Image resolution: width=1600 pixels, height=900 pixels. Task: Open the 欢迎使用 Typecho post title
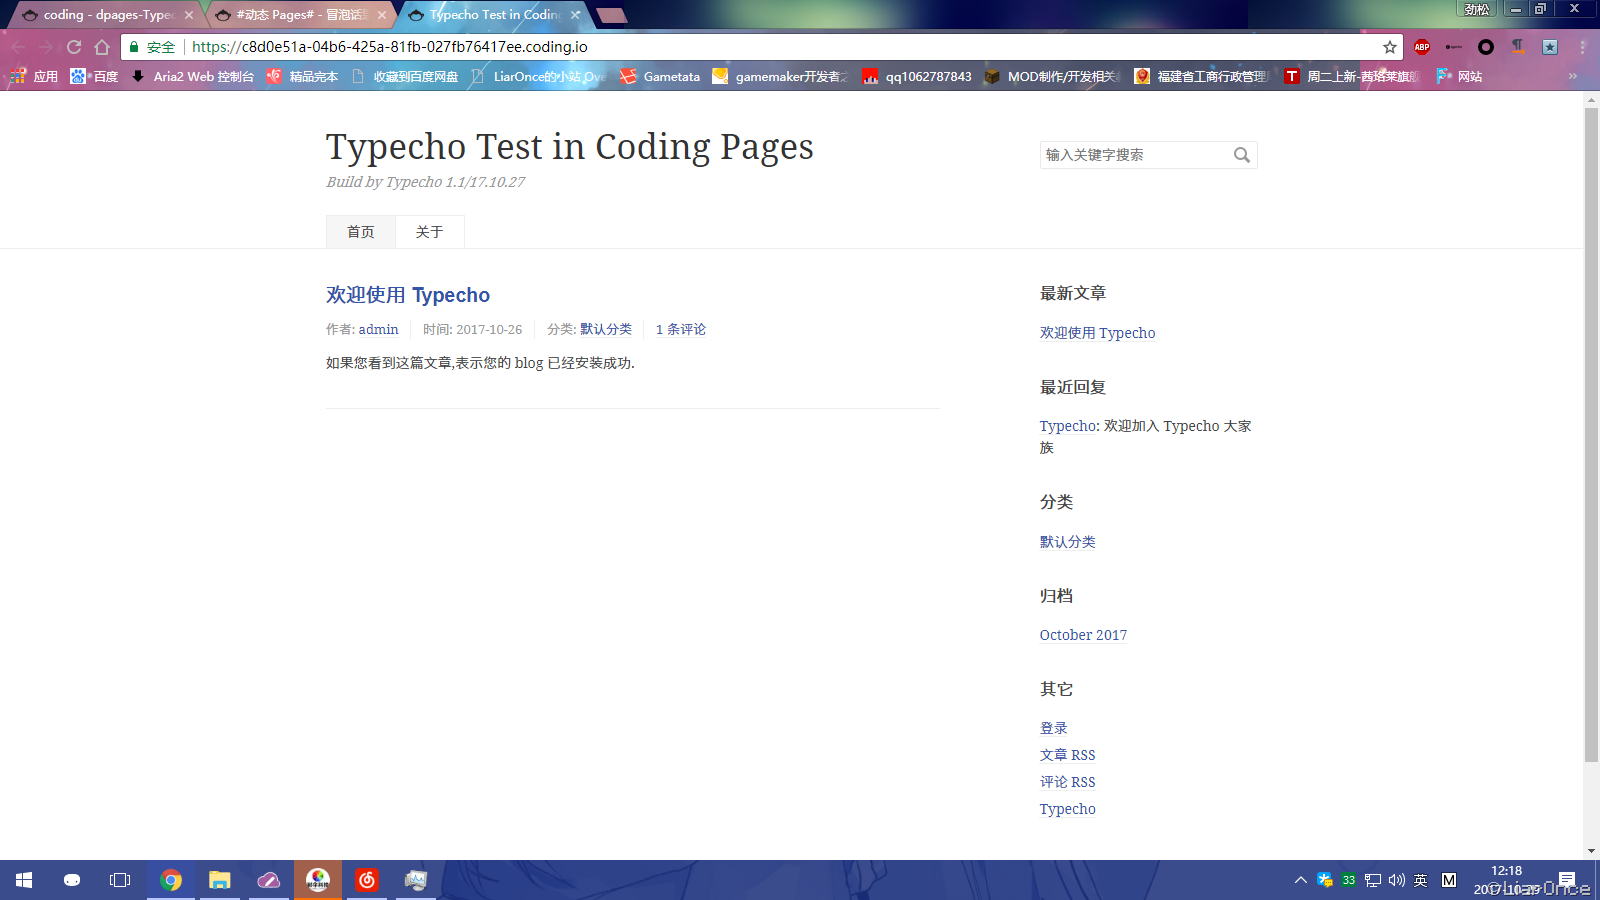408,295
